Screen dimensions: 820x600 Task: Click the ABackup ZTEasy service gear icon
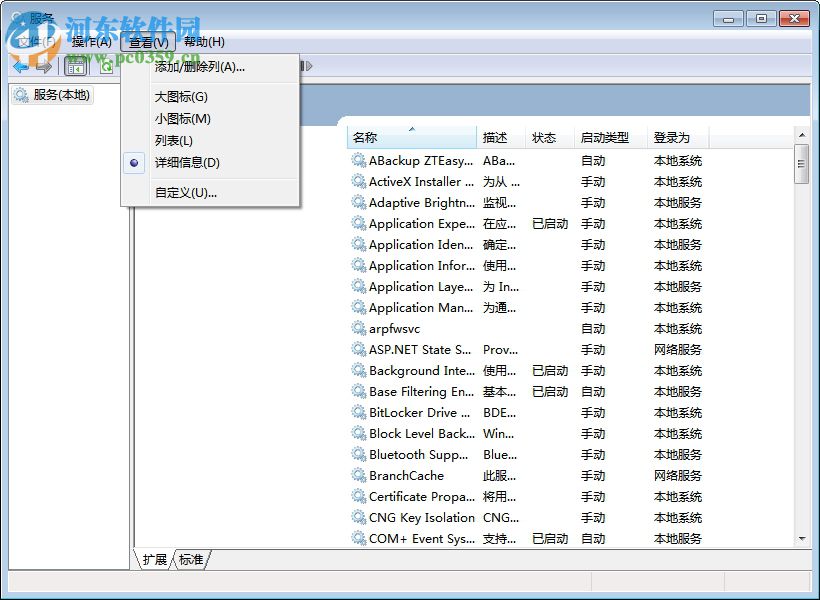pos(357,160)
